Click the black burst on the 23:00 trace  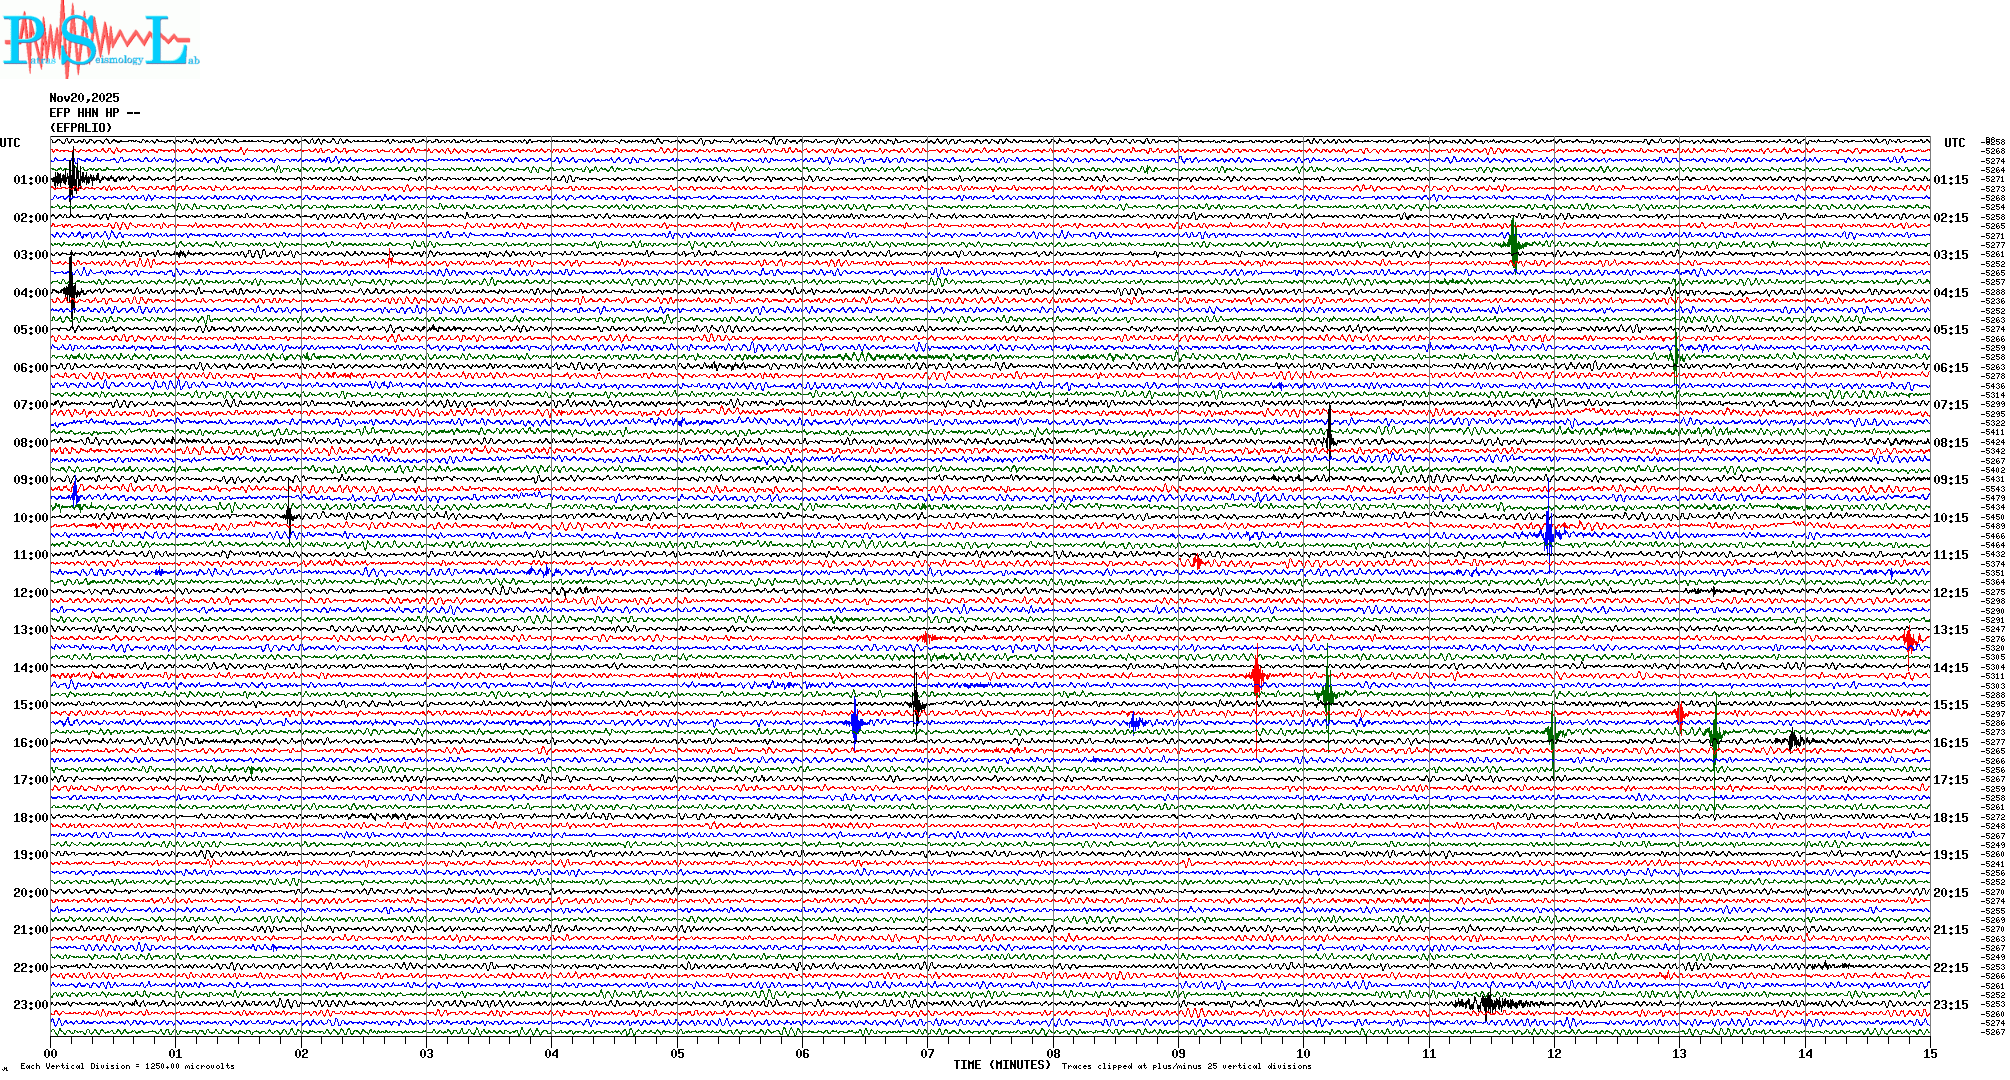click(x=1490, y=1003)
